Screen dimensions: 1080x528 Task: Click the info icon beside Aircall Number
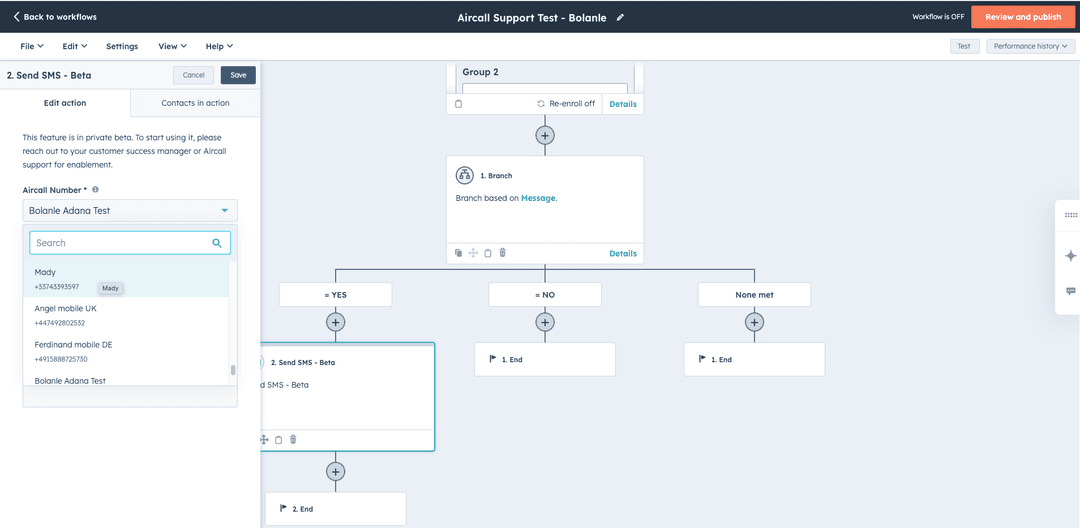pos(96,189)
